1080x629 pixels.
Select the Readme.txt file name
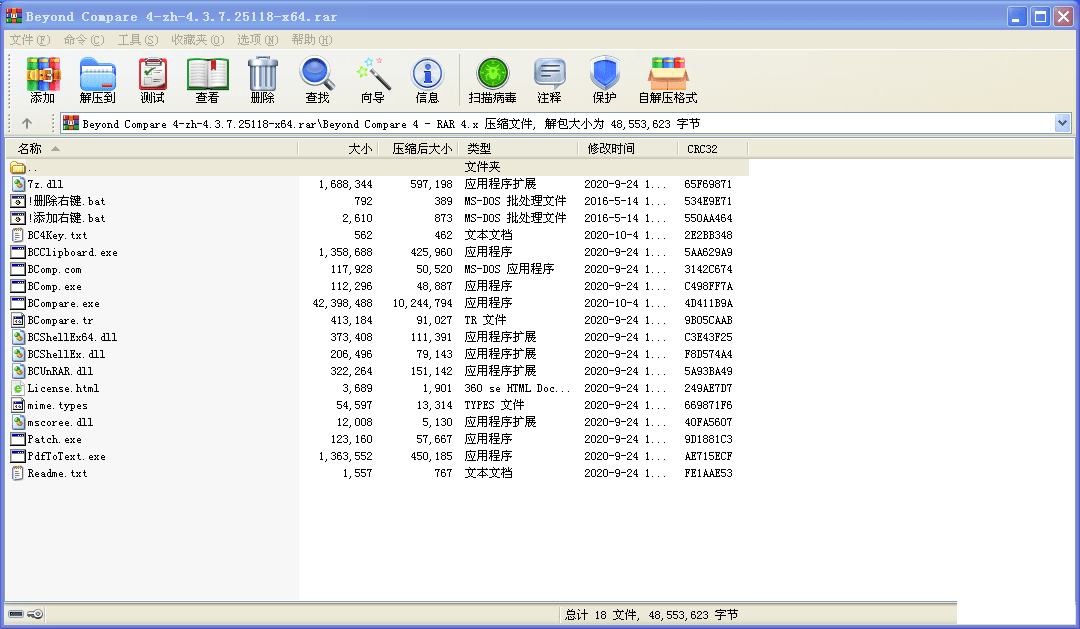click(57, 473)
